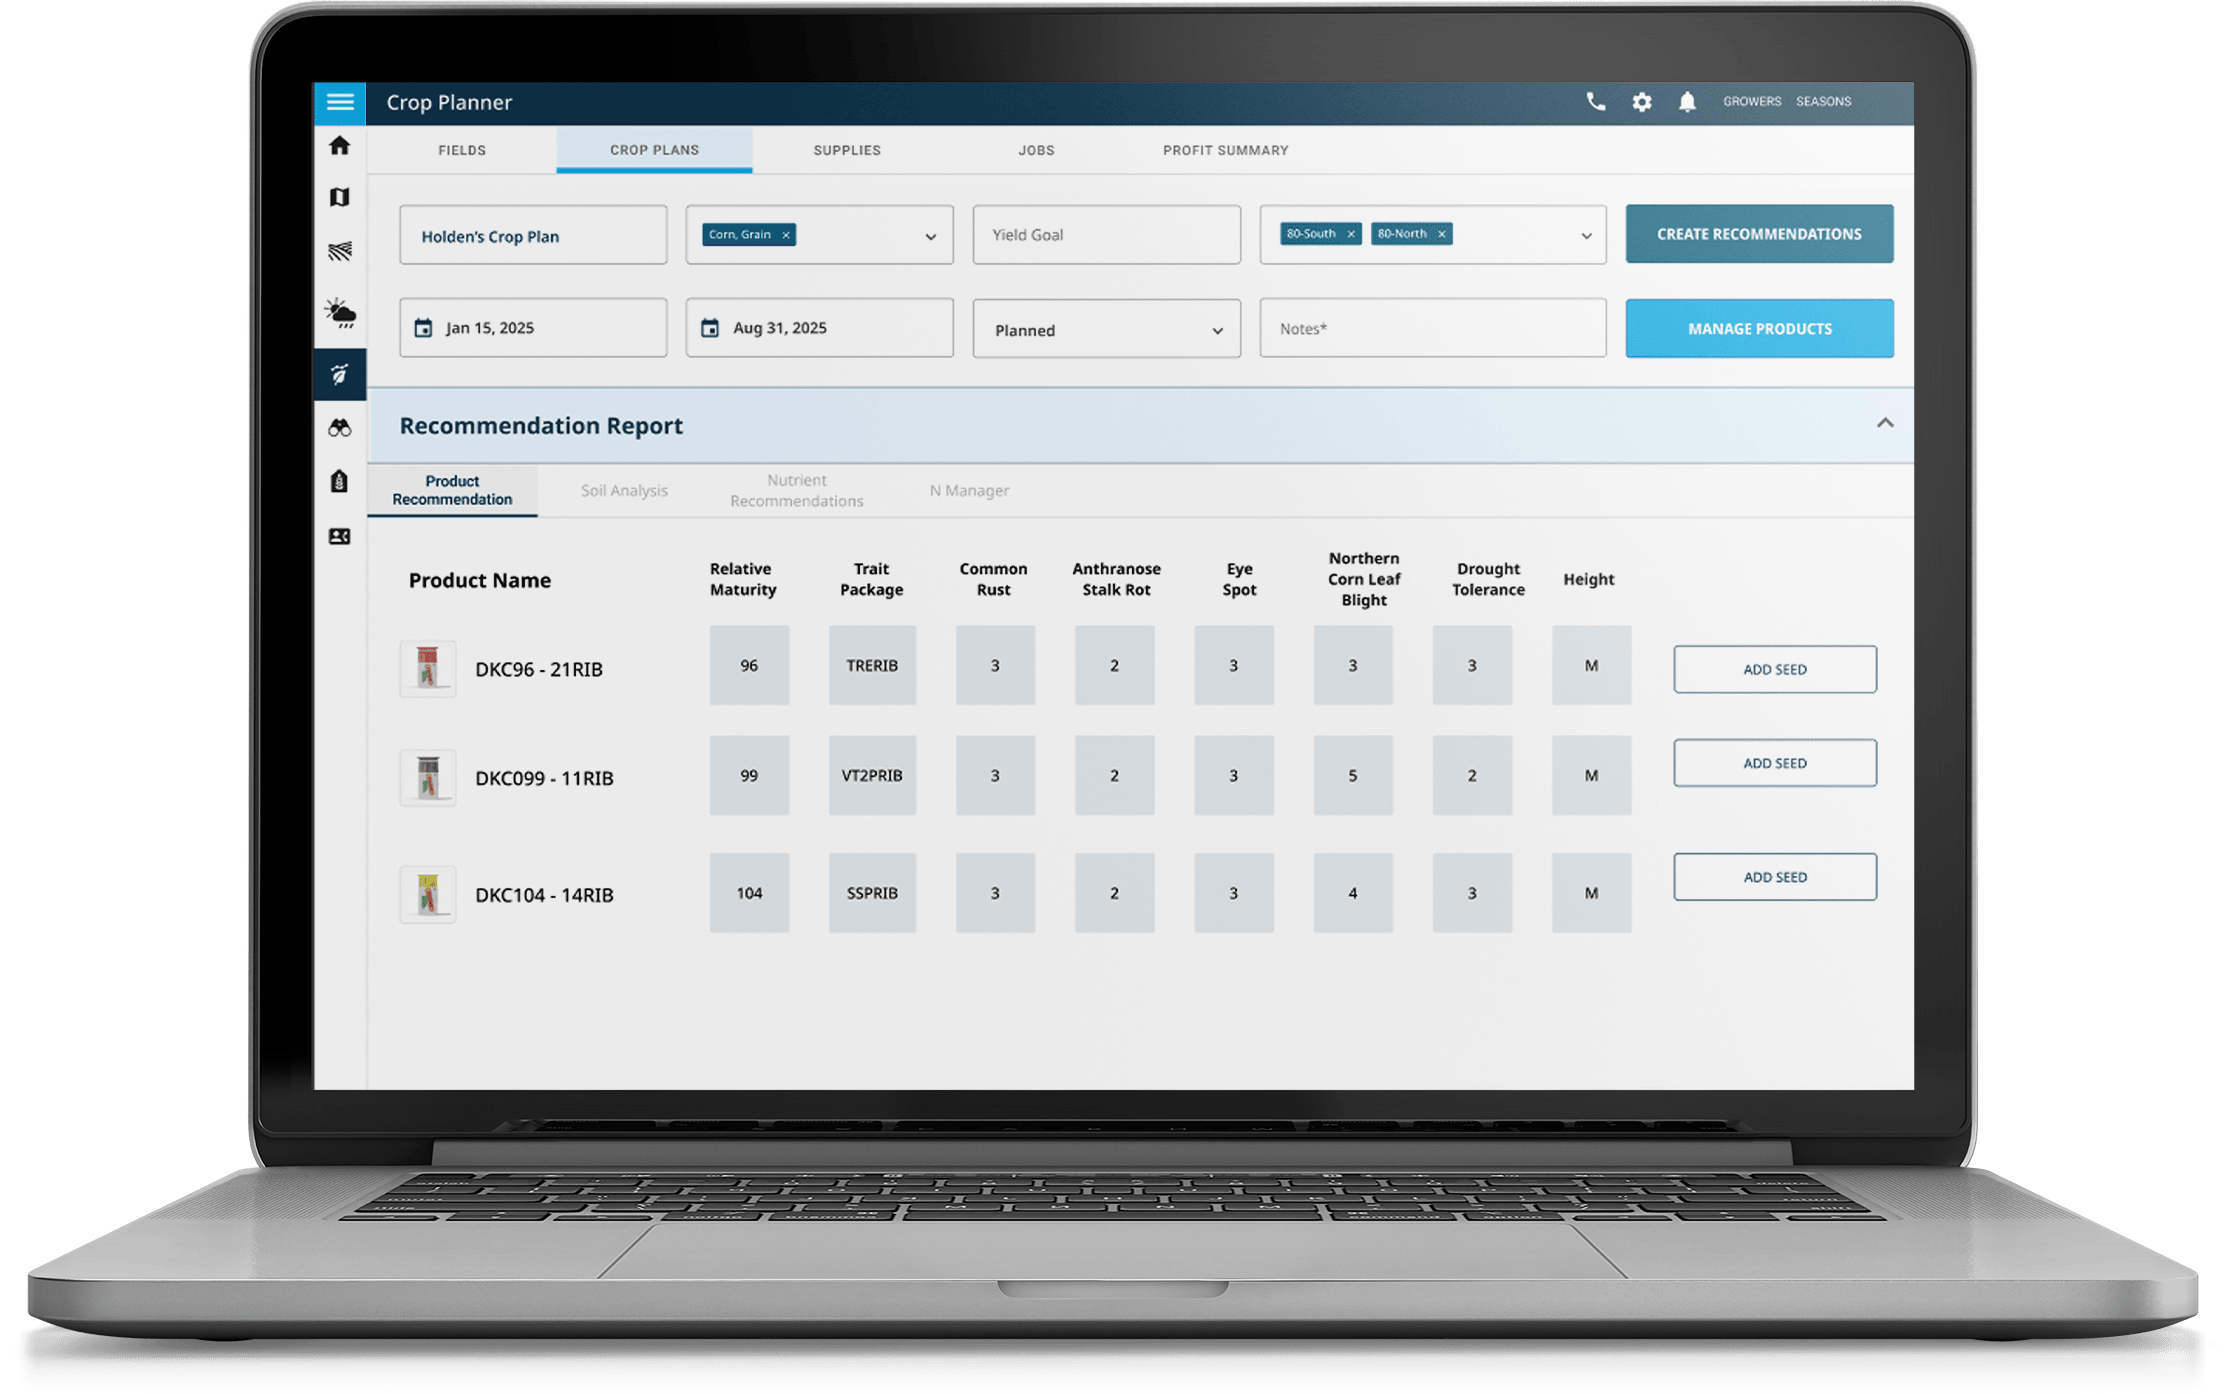Screen dimensions: 2227x1394
Task: Remove the Corn, Grain tag
Action: [786, 235]
